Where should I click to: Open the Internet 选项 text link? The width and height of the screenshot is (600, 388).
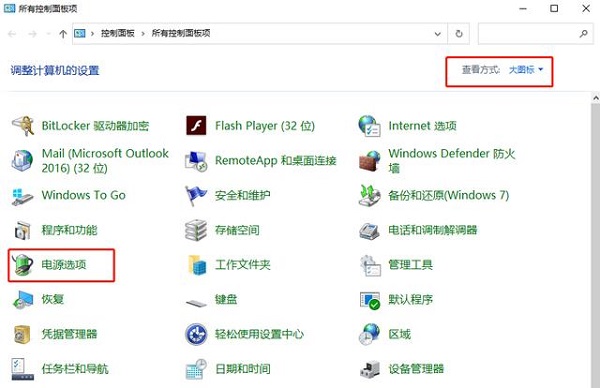tap(422, 126)
